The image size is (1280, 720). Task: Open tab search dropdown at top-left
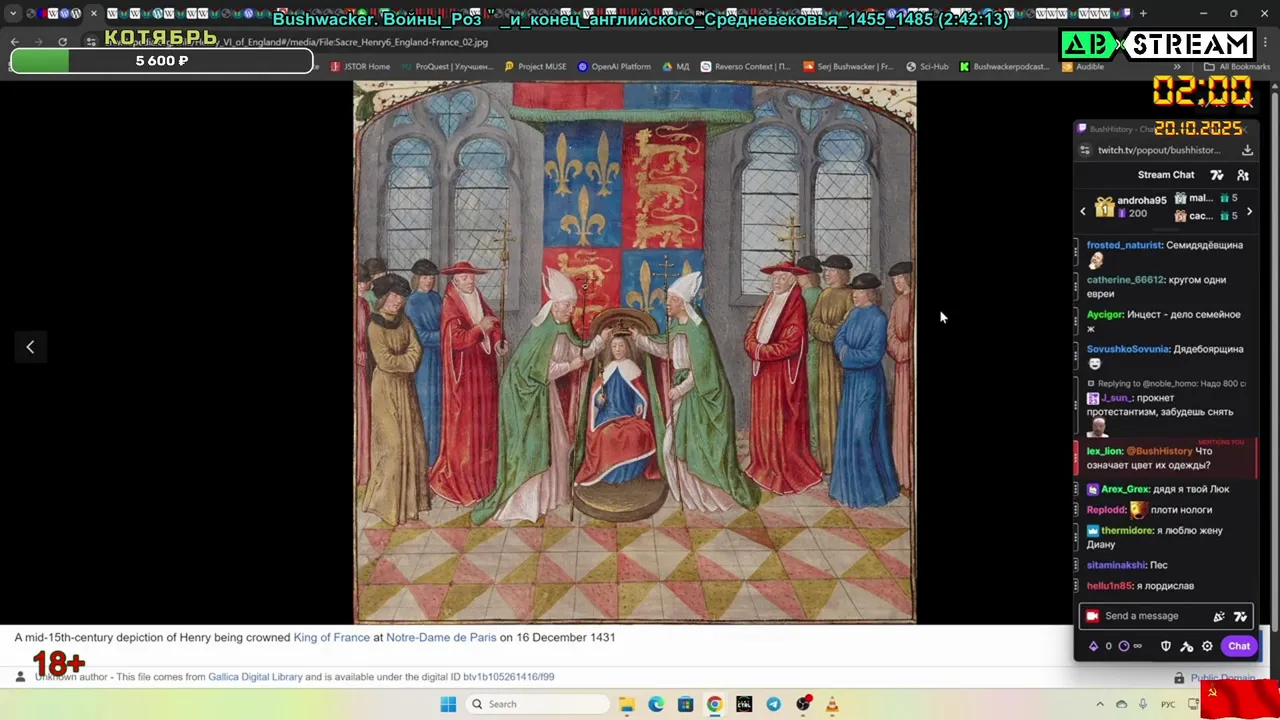(x=12, y=14)
